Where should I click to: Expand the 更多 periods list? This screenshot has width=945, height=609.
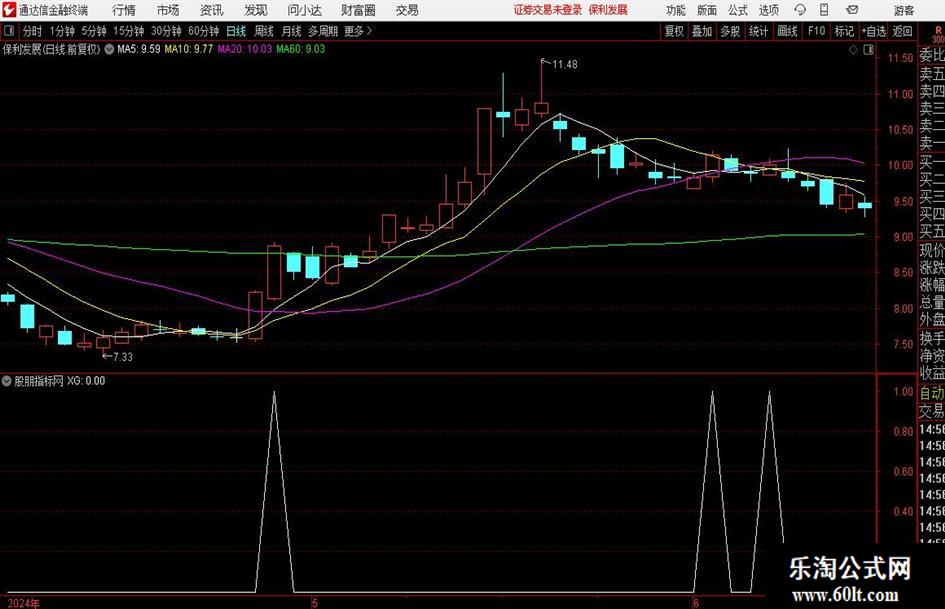pos(358,31)
